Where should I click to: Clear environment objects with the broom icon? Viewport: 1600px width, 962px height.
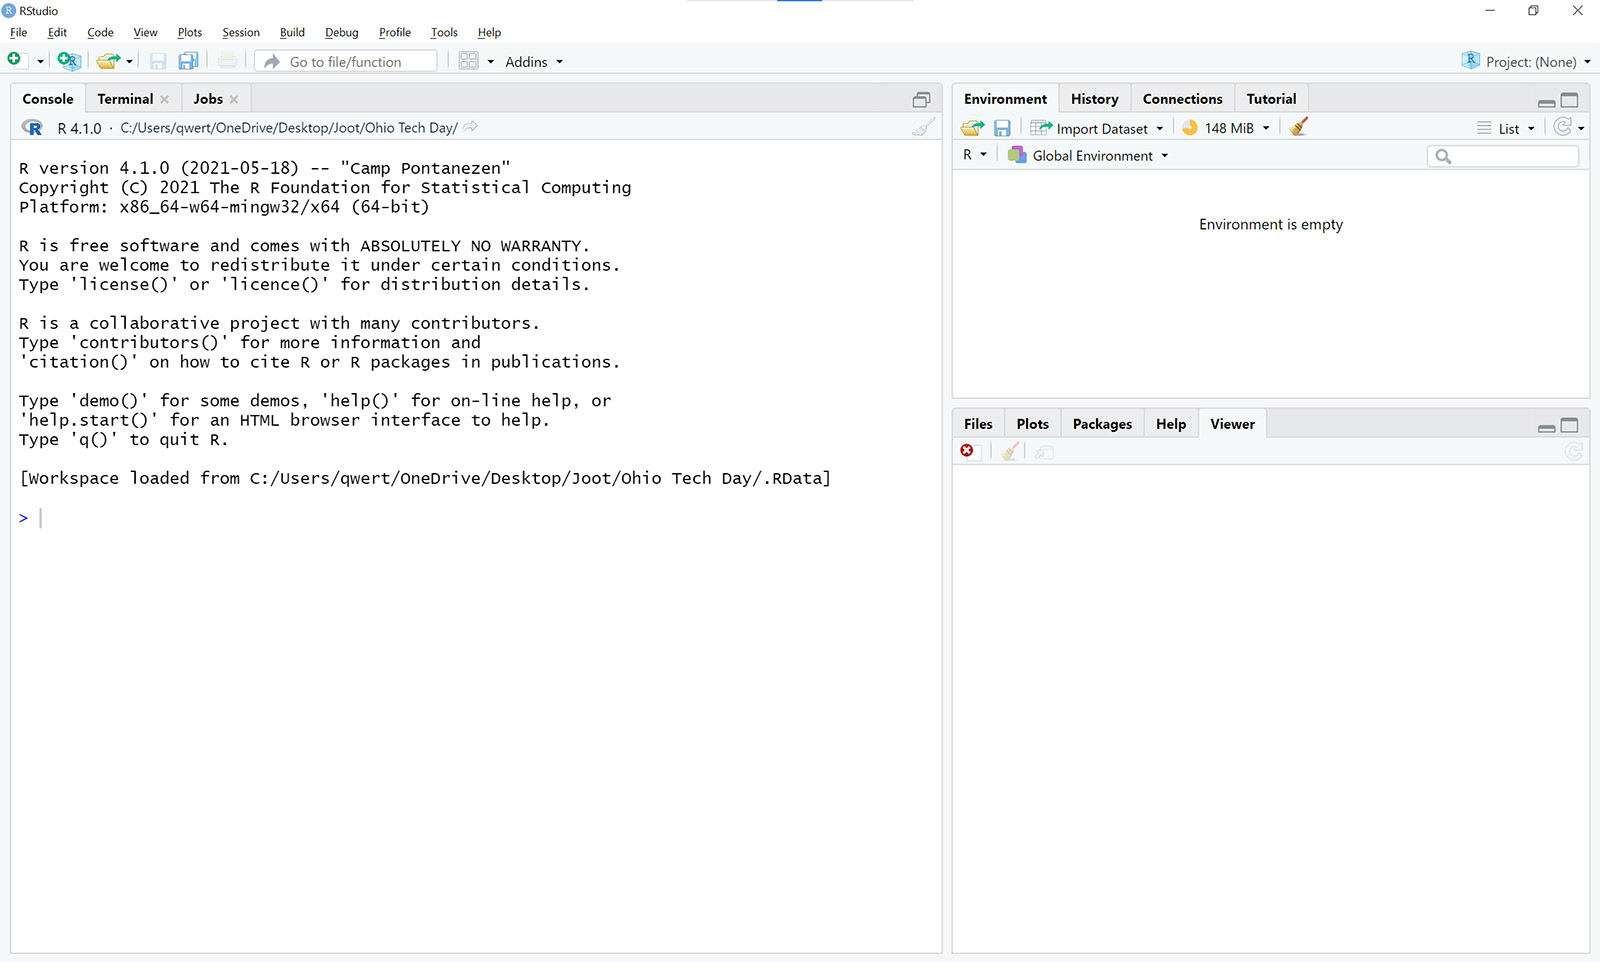[1298, 127]
